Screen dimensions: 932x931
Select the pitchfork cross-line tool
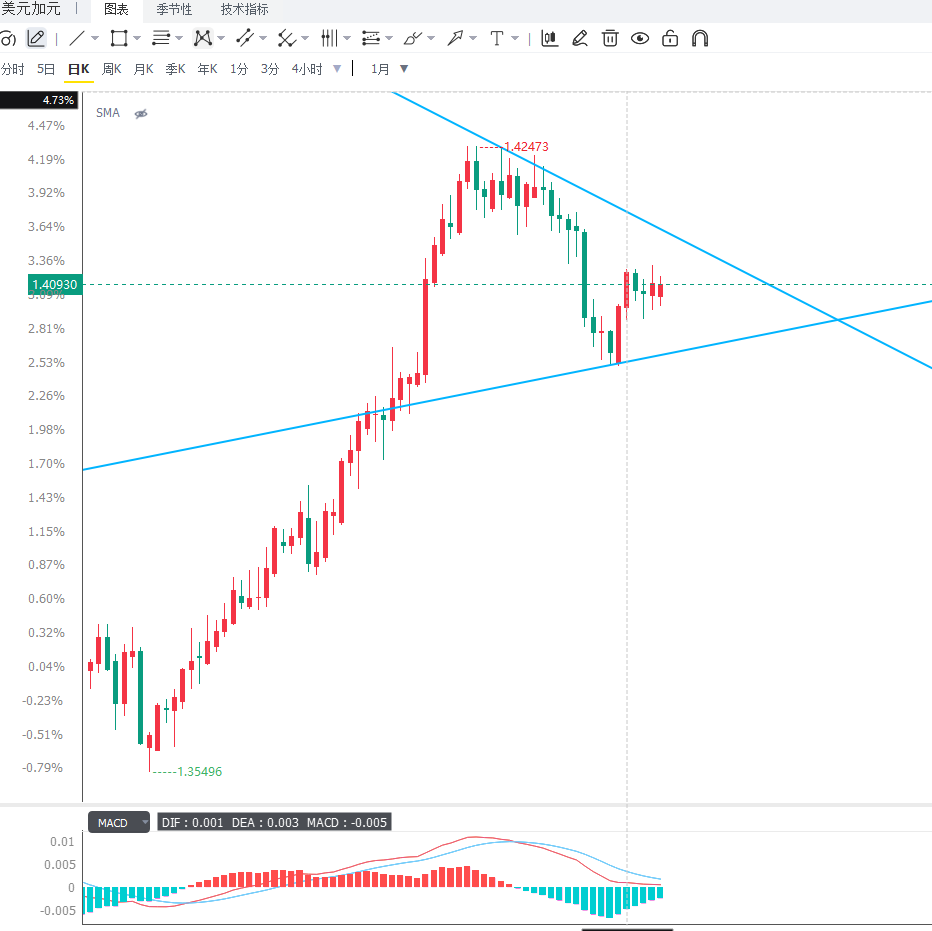(286, 39)
